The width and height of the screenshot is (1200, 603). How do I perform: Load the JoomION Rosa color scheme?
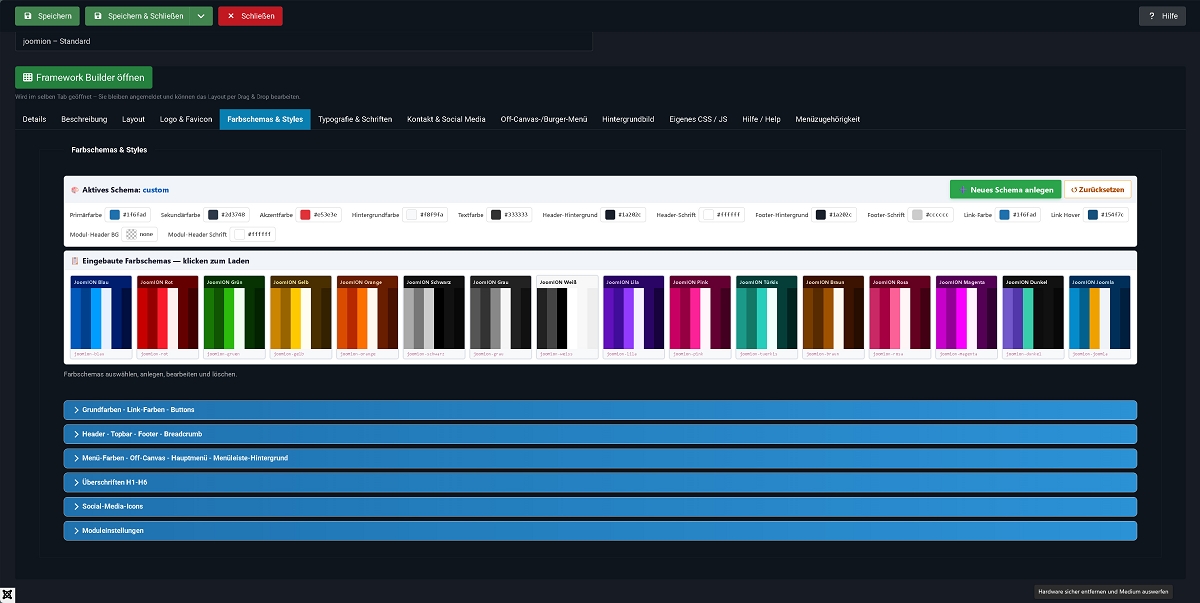pyautogui.click(x=900, y=317)
